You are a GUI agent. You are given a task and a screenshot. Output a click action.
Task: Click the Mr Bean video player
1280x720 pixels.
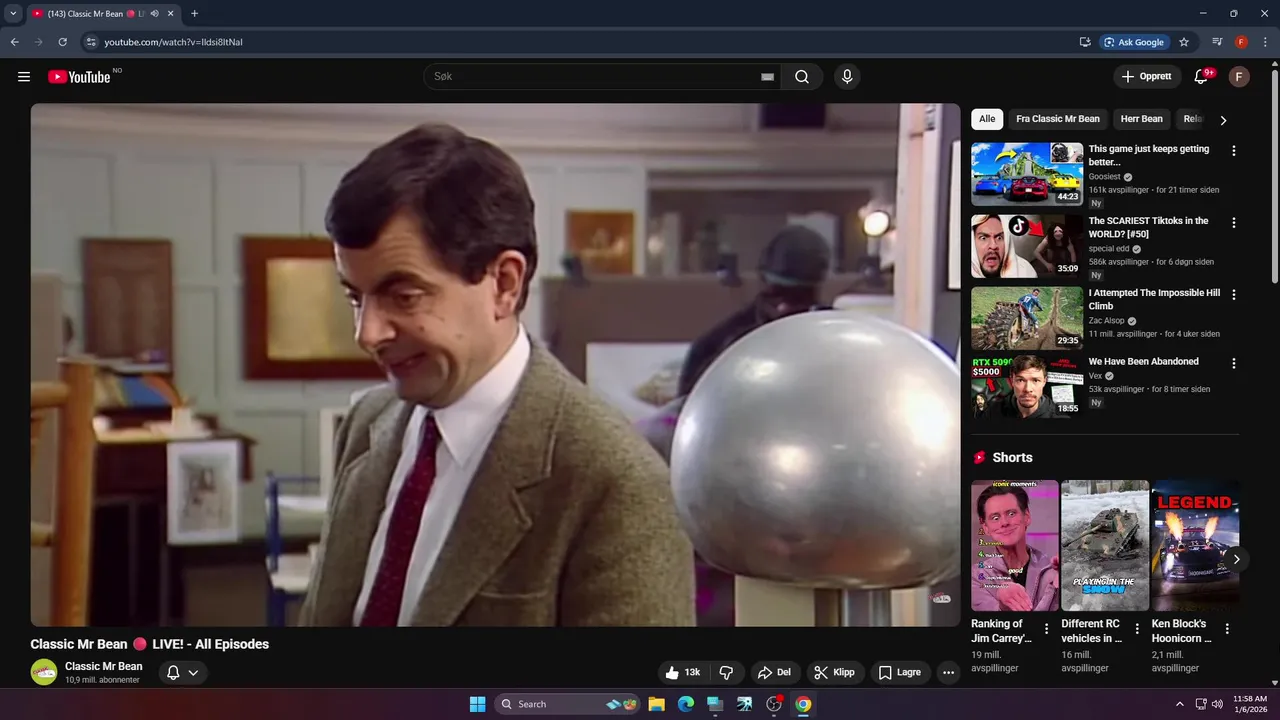(495, 365)
